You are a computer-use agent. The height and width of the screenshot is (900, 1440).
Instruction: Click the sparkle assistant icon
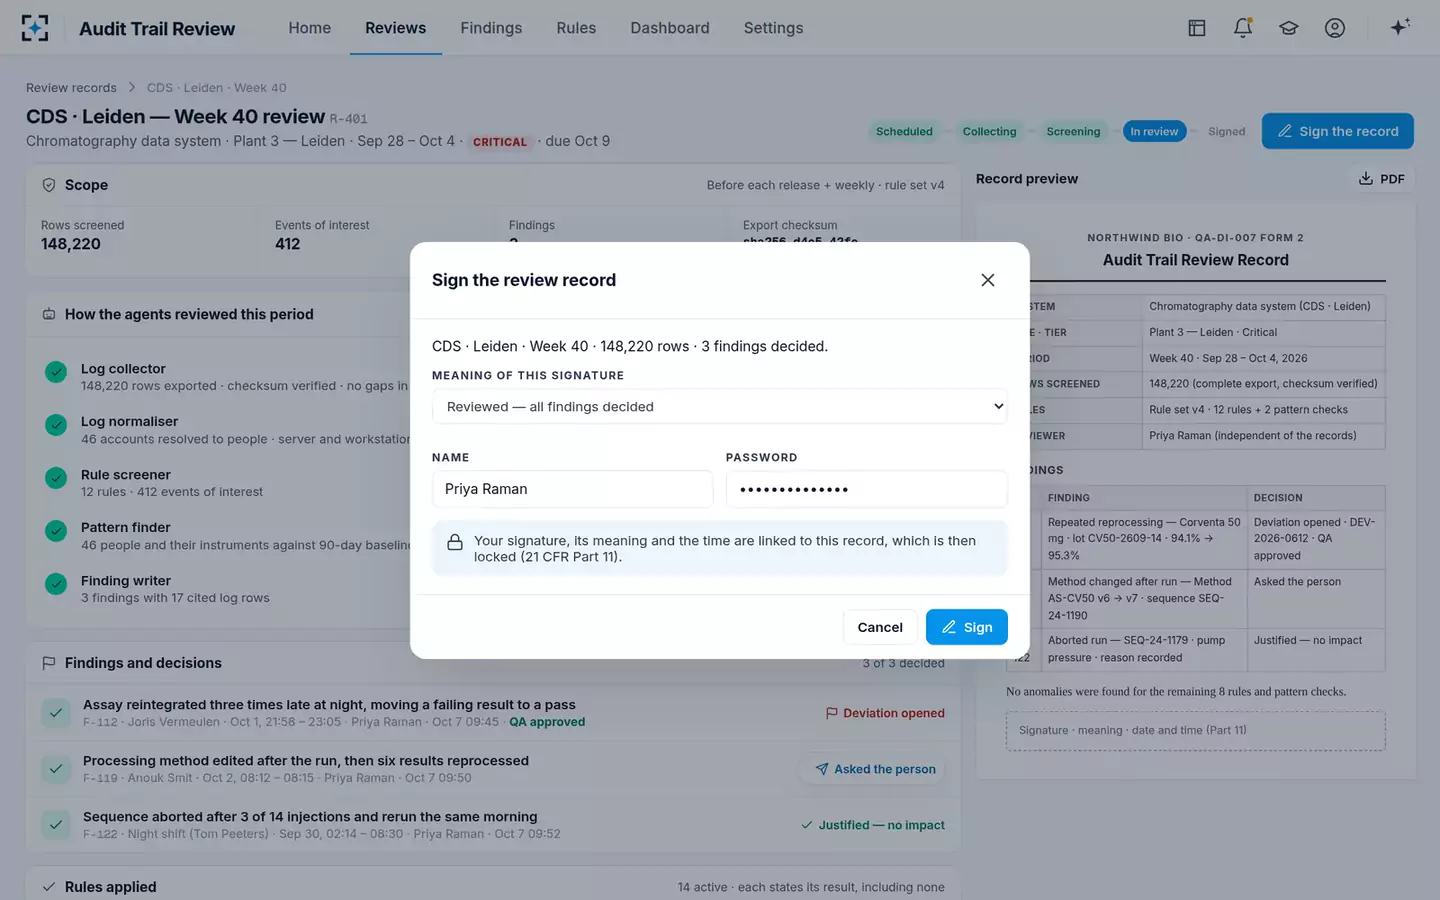pyautogui.click(x=1400, y=27)
